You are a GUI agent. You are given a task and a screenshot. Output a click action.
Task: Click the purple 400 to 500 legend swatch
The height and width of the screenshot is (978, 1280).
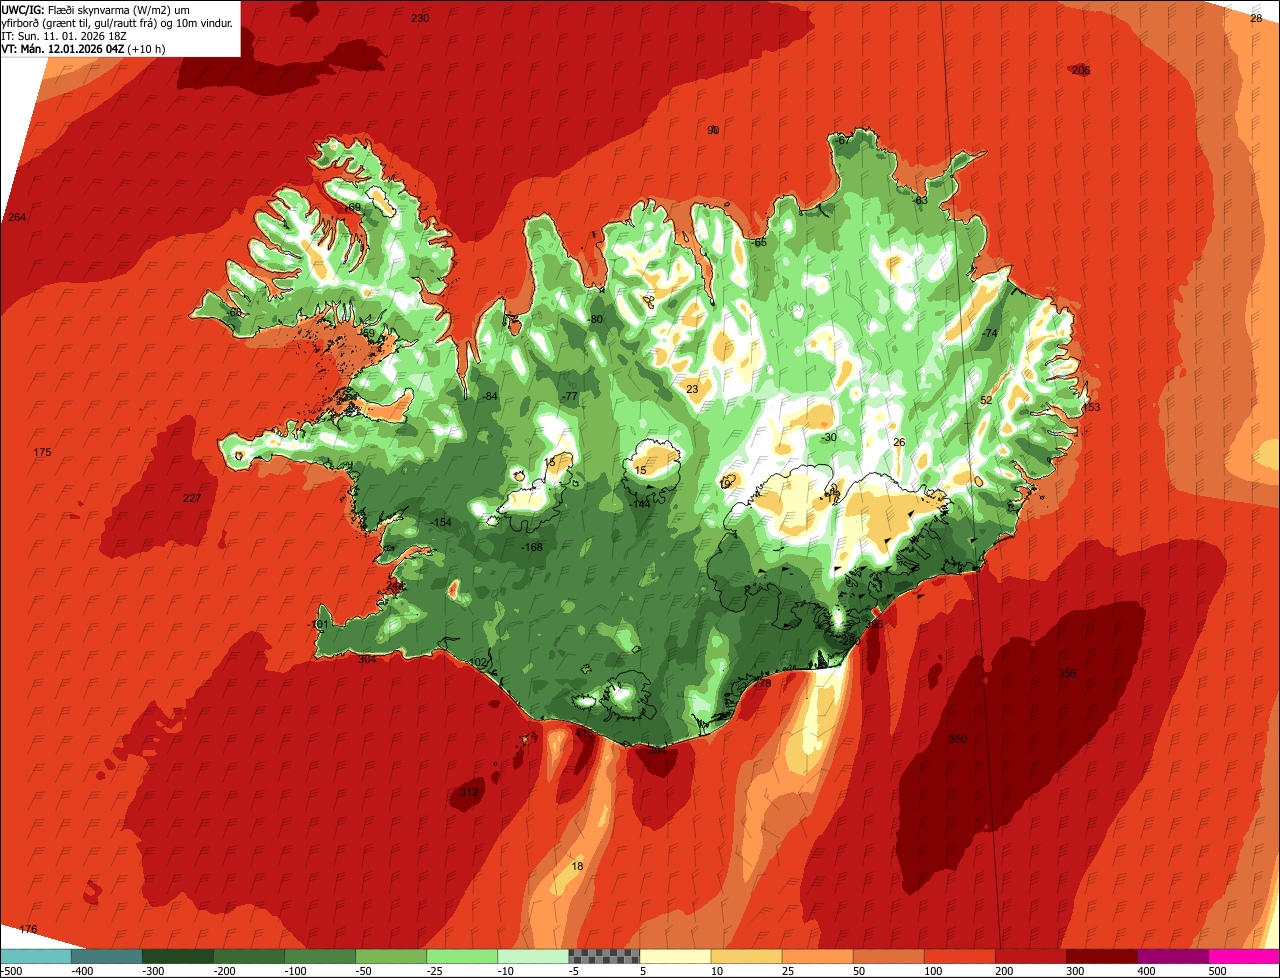coord(1172,956)
